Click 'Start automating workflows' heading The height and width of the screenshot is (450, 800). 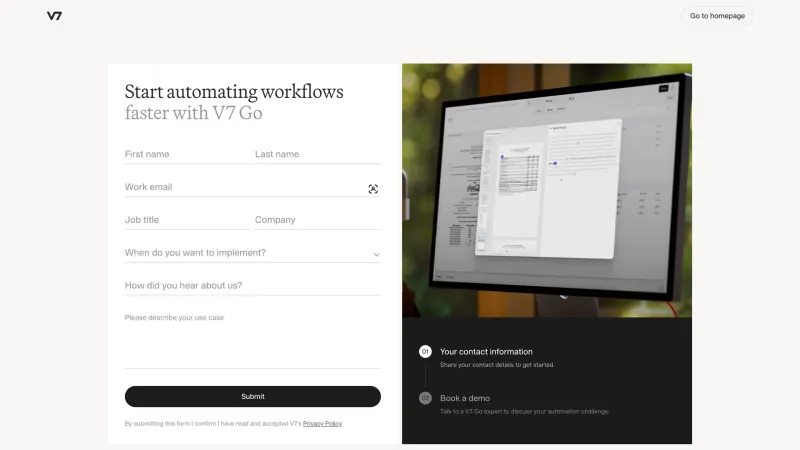234,92
